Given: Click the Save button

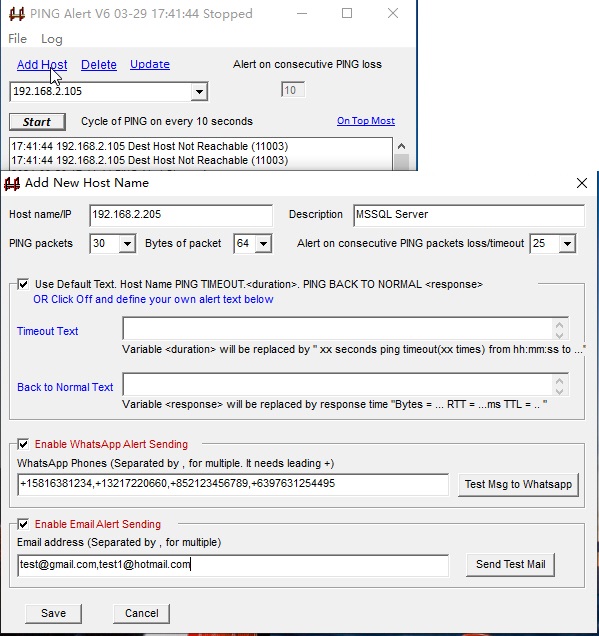Looking at the screenshot, I should click(x=53, y=614).
